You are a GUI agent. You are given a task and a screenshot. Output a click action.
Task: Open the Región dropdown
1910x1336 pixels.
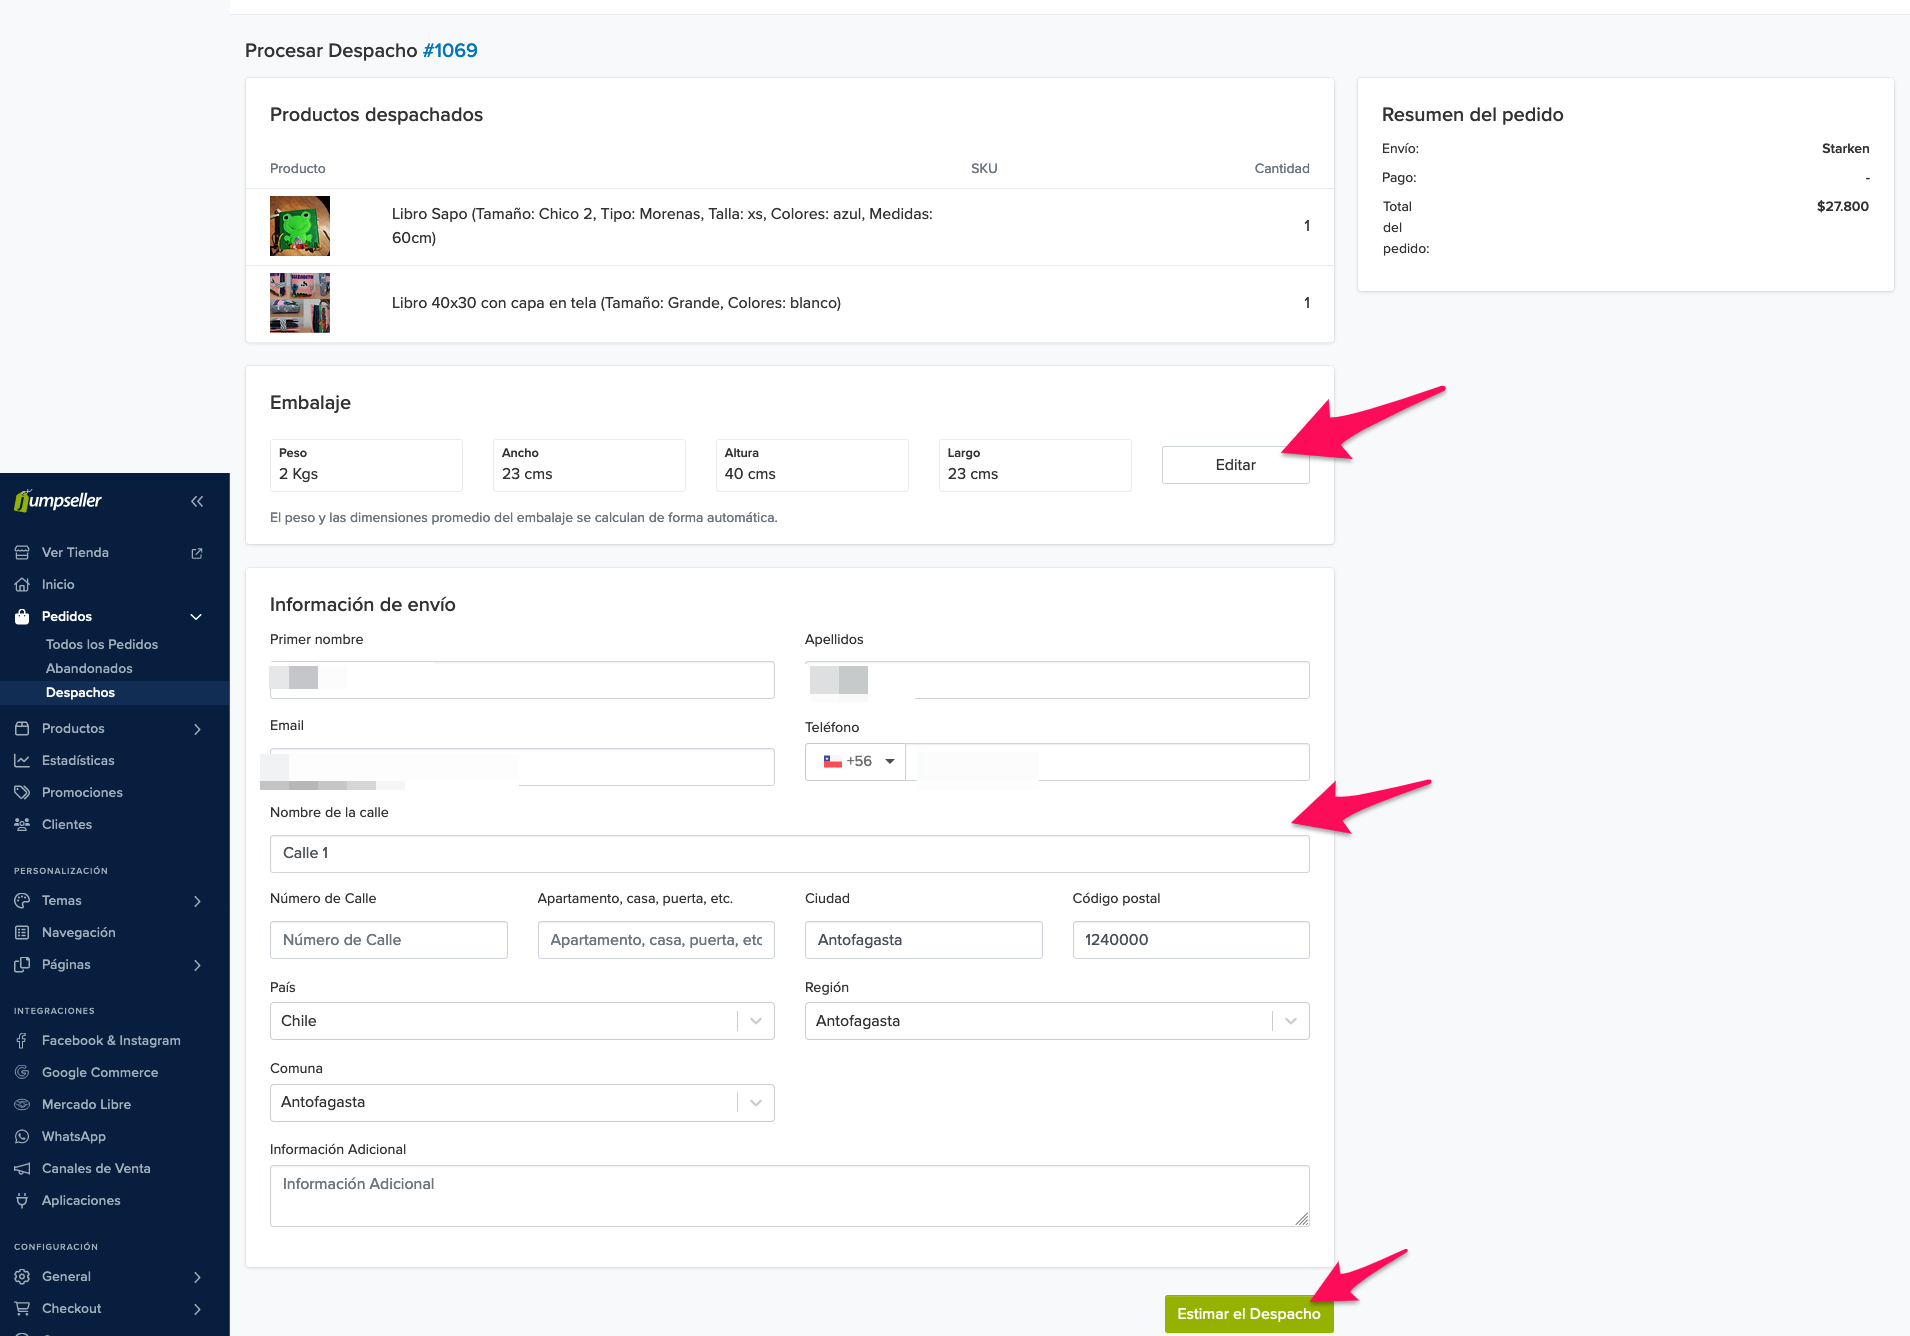(1056, 1021)
